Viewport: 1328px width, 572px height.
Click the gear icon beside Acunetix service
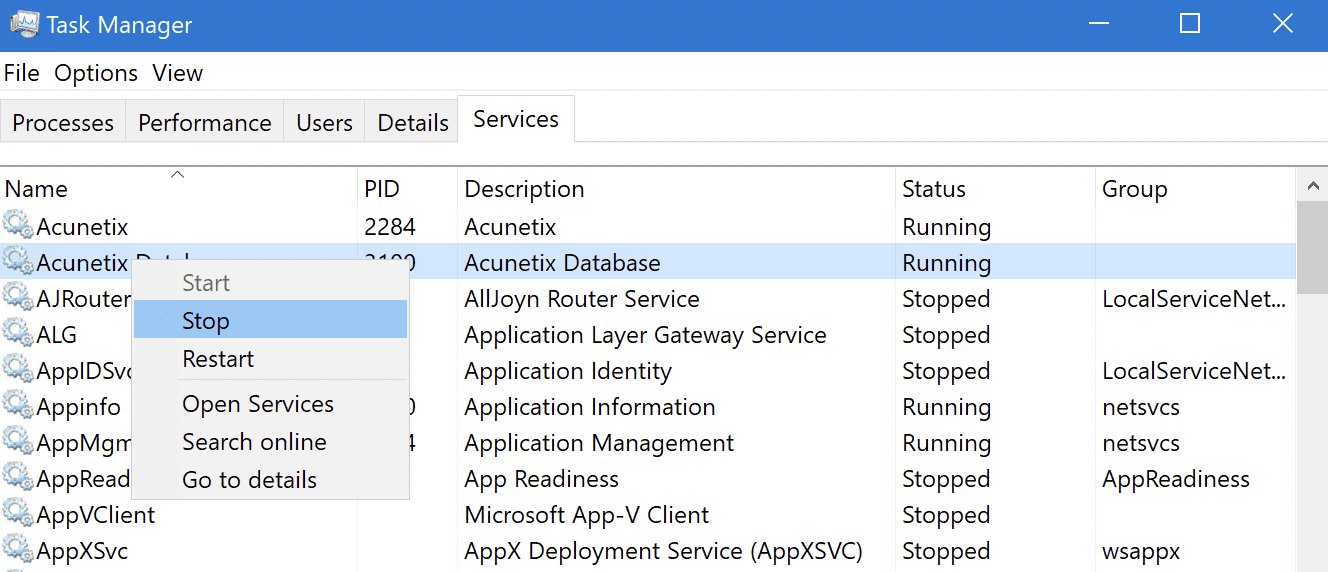pyautogui.click(x=18, y=226)
